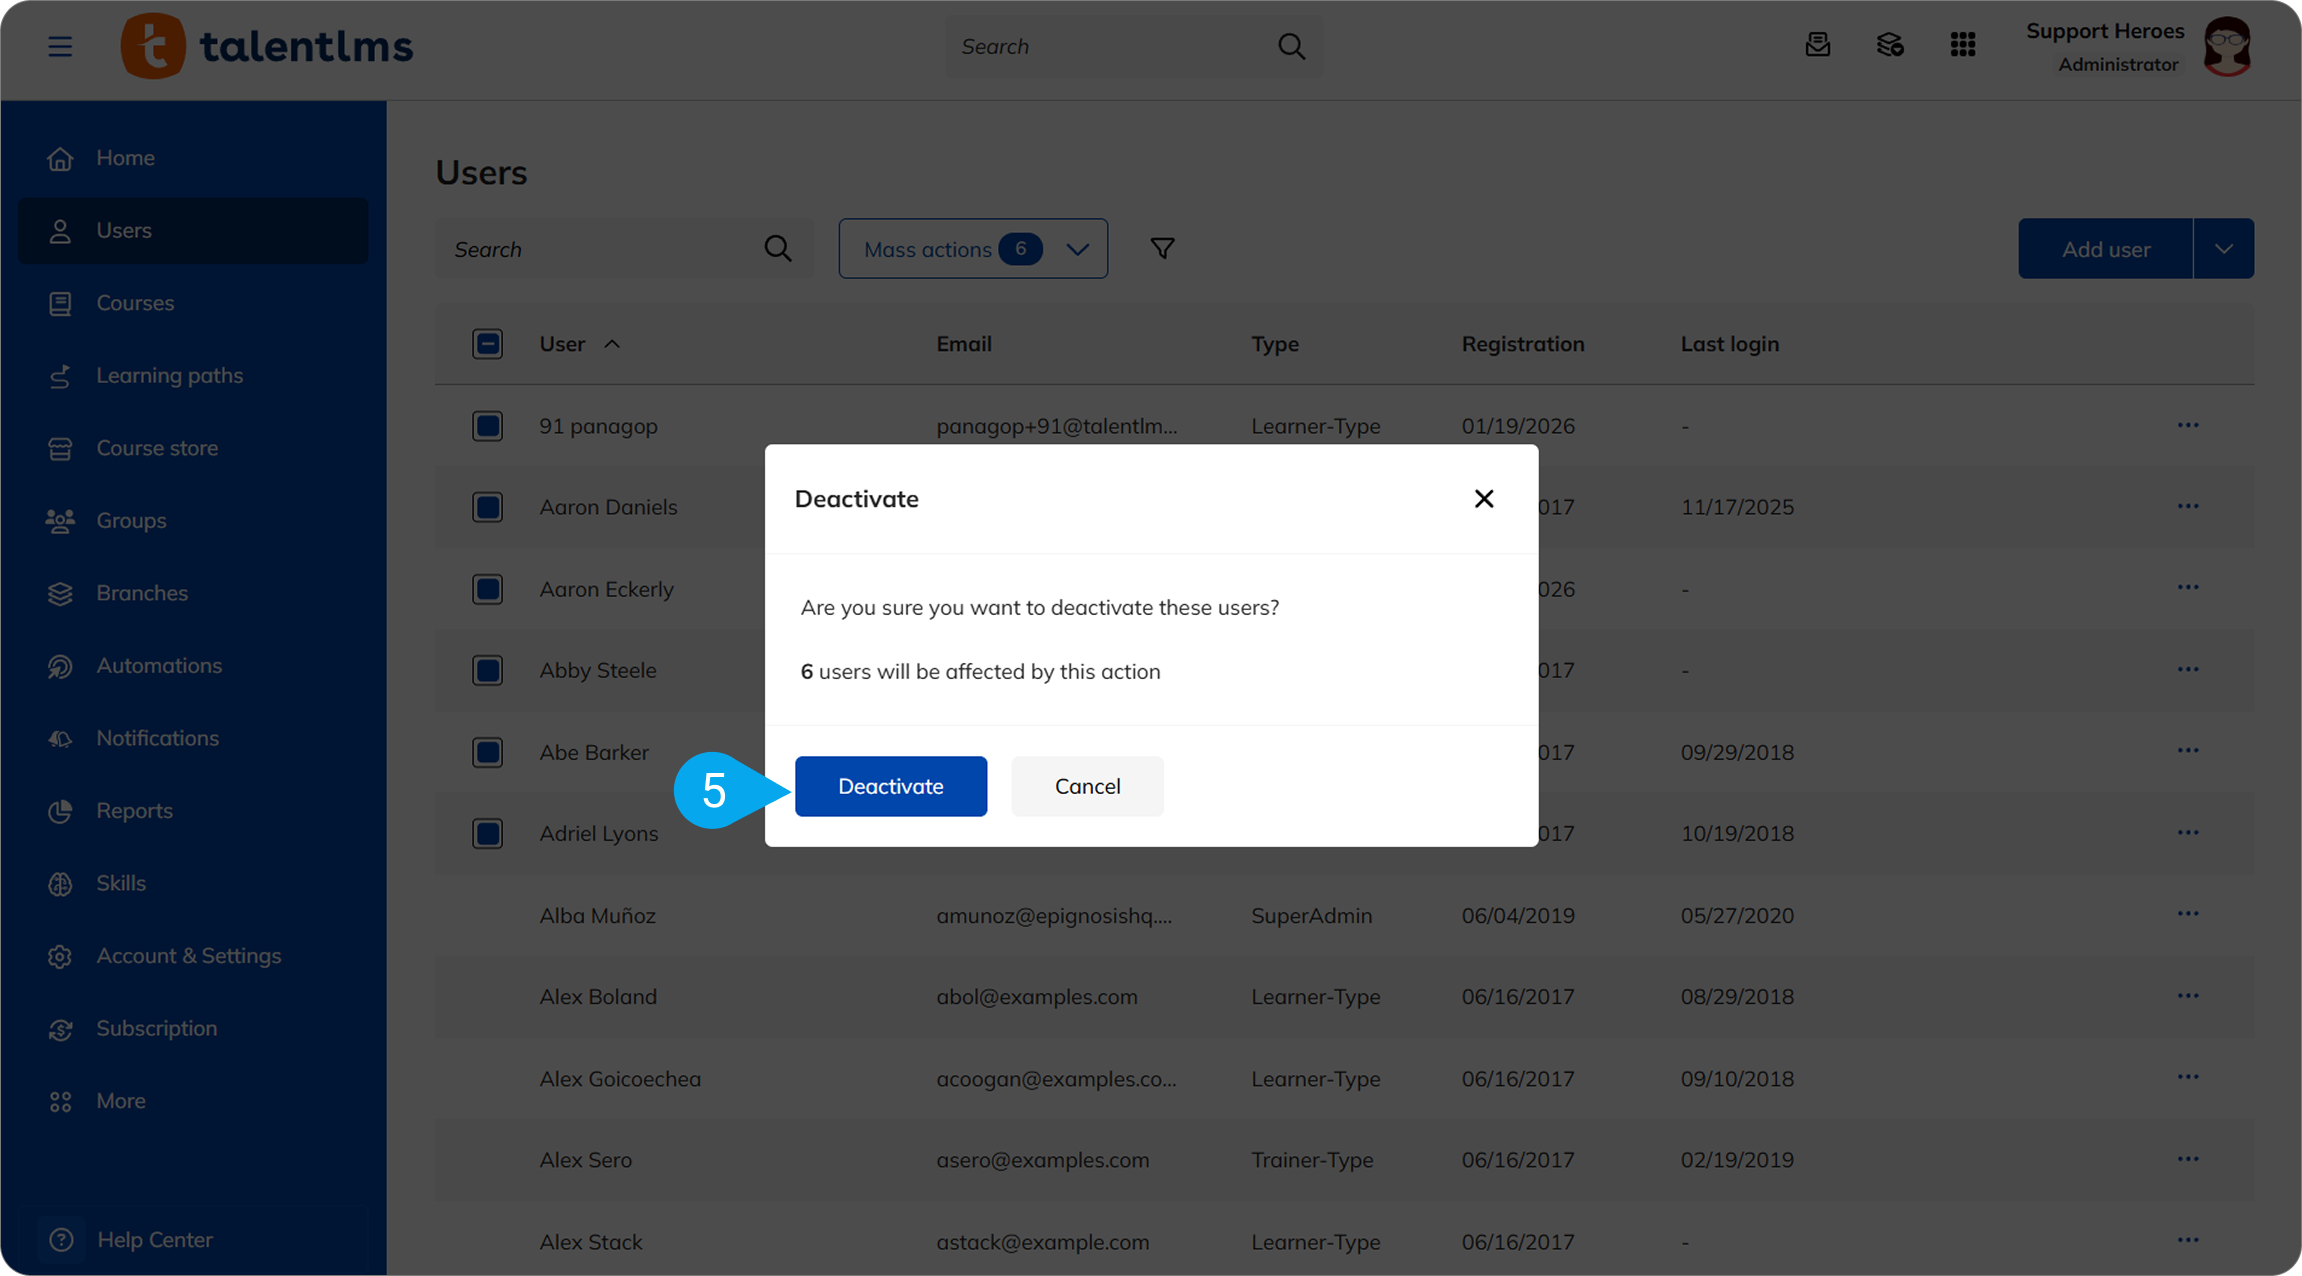This screenshot has height=1276, width=2302.
Task: Open the Alba Muñoz user
Action: click(x=598, y=915)
